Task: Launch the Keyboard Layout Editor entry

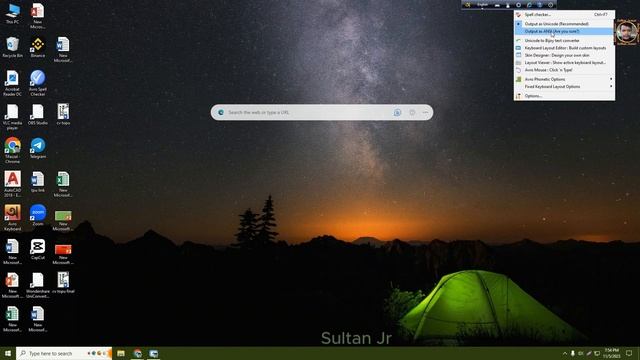Action: [x=564, y=48]
